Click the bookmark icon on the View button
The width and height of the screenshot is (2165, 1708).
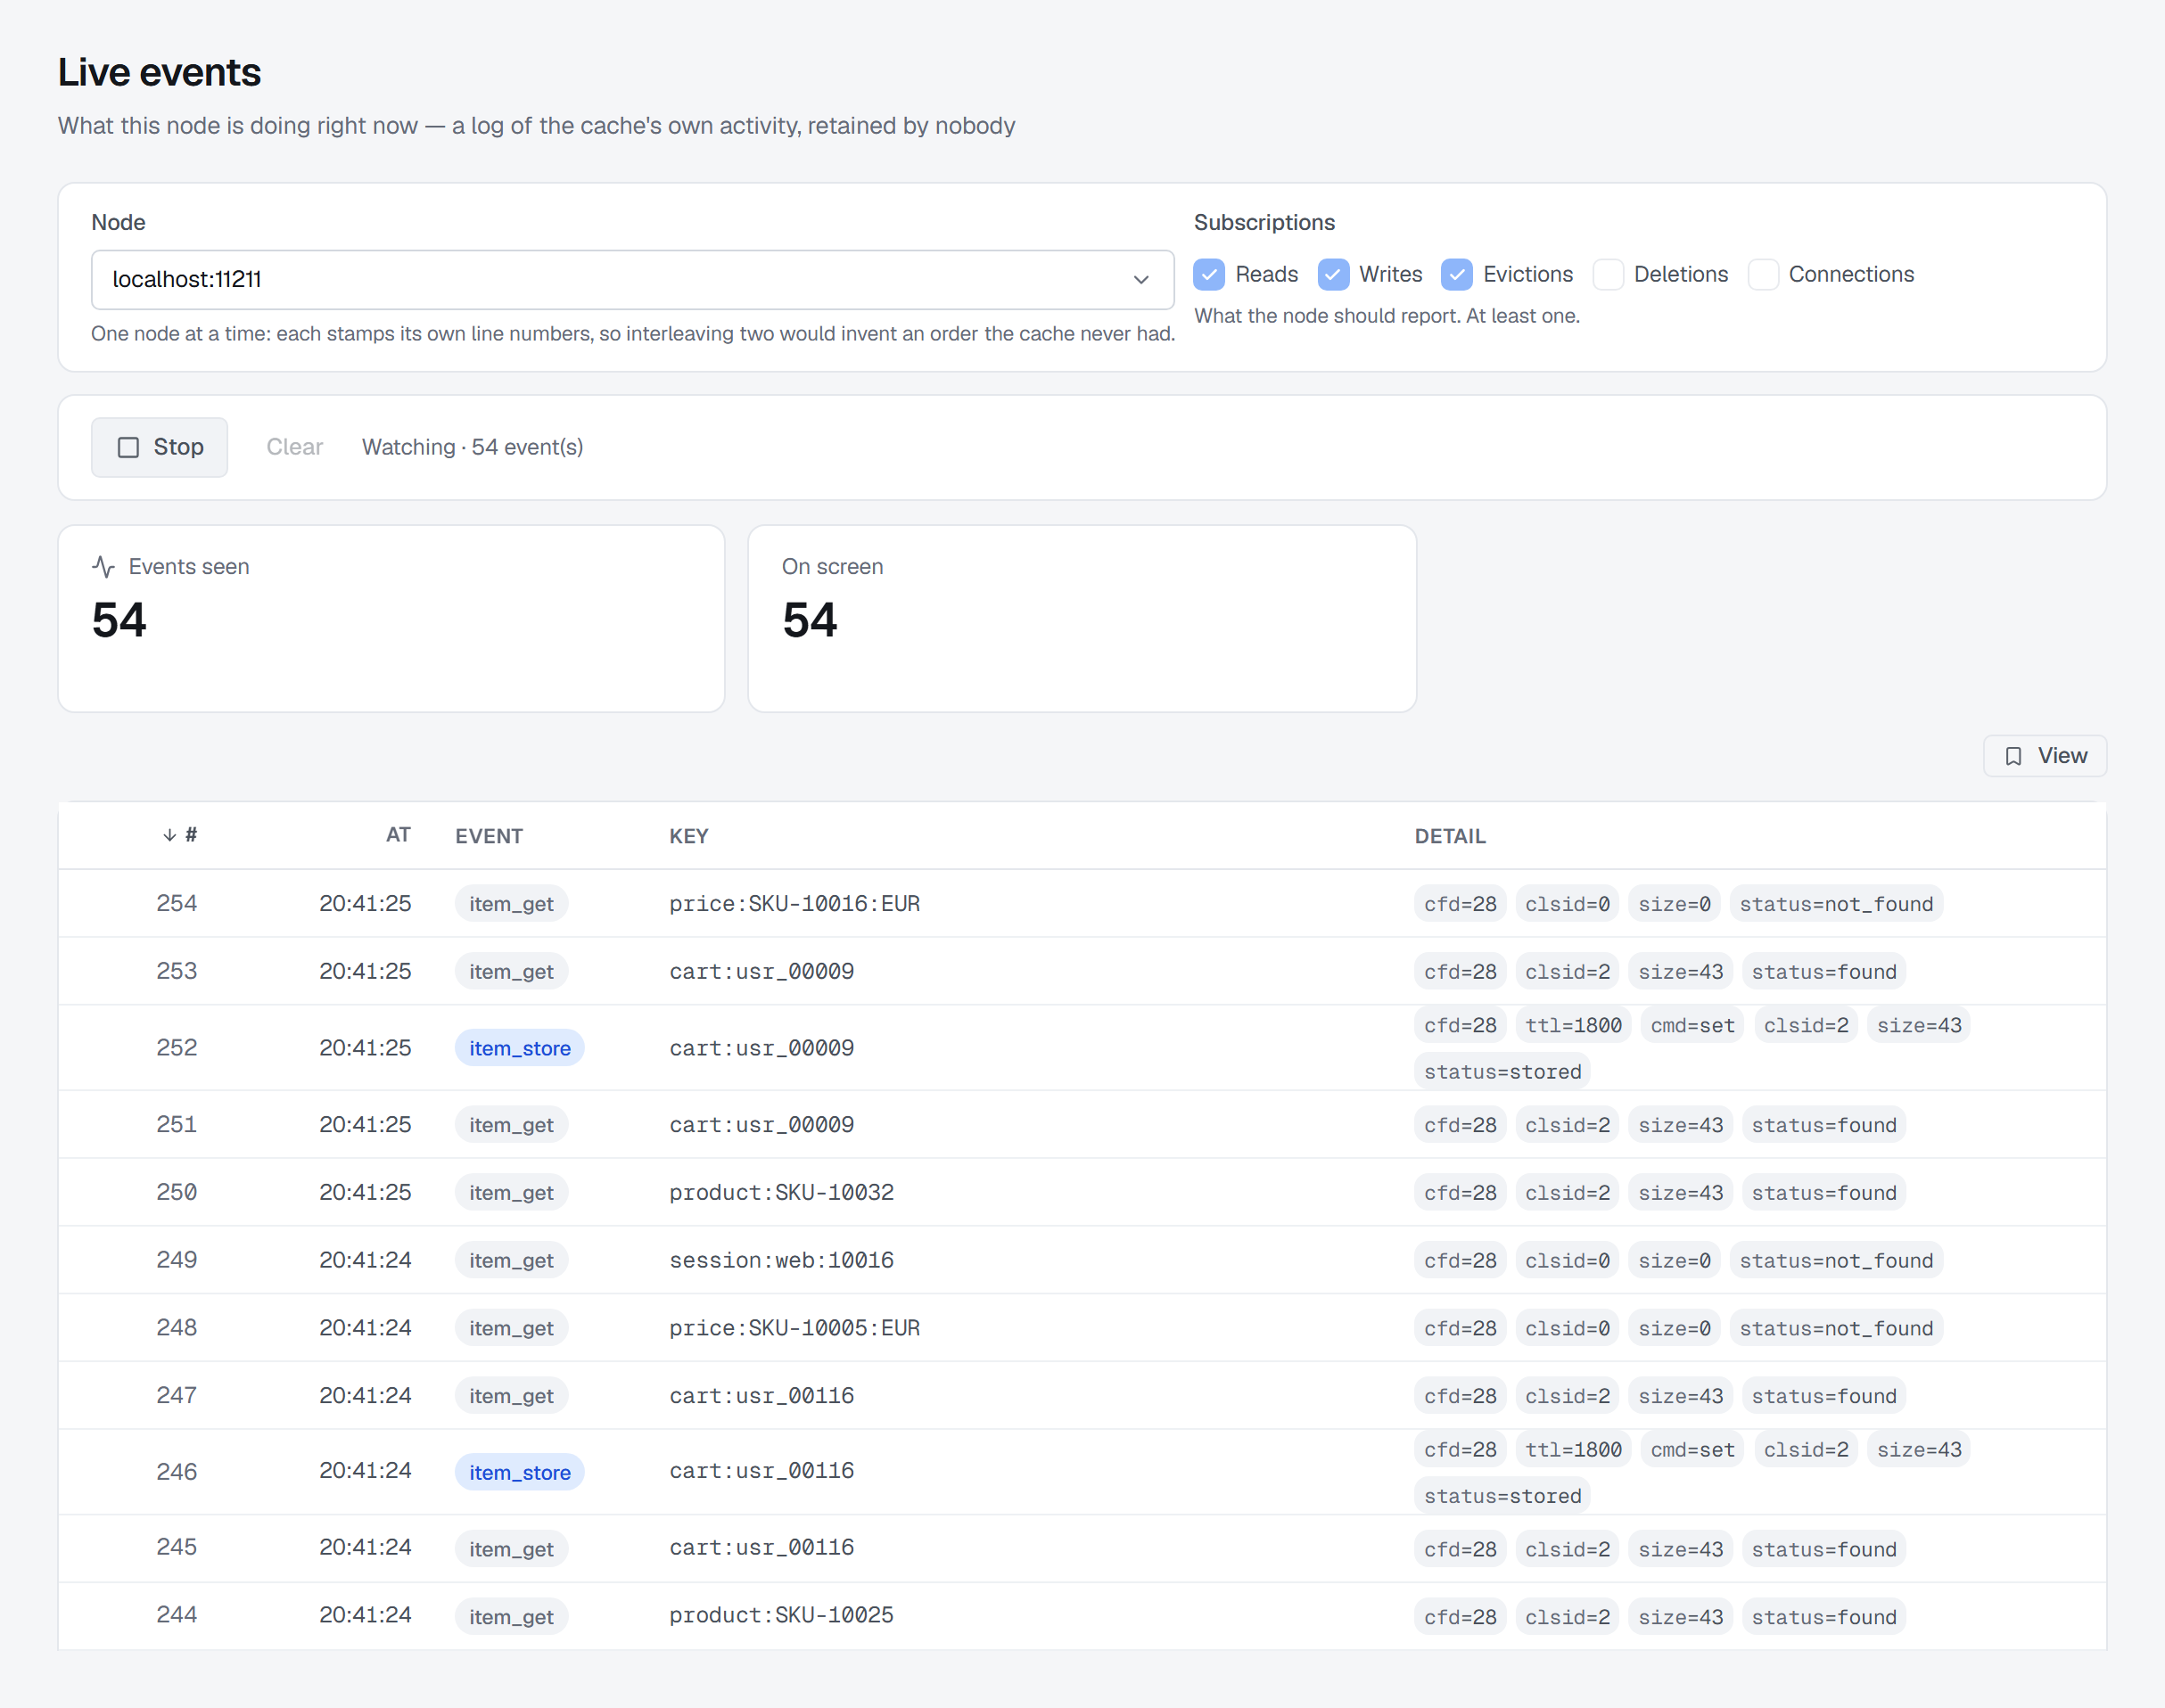[x=2013, y=756]
